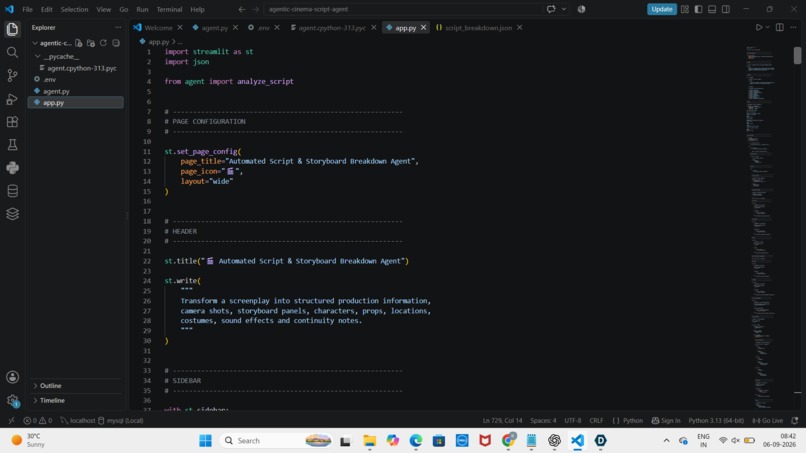Click the code minimap

(763, 226)
